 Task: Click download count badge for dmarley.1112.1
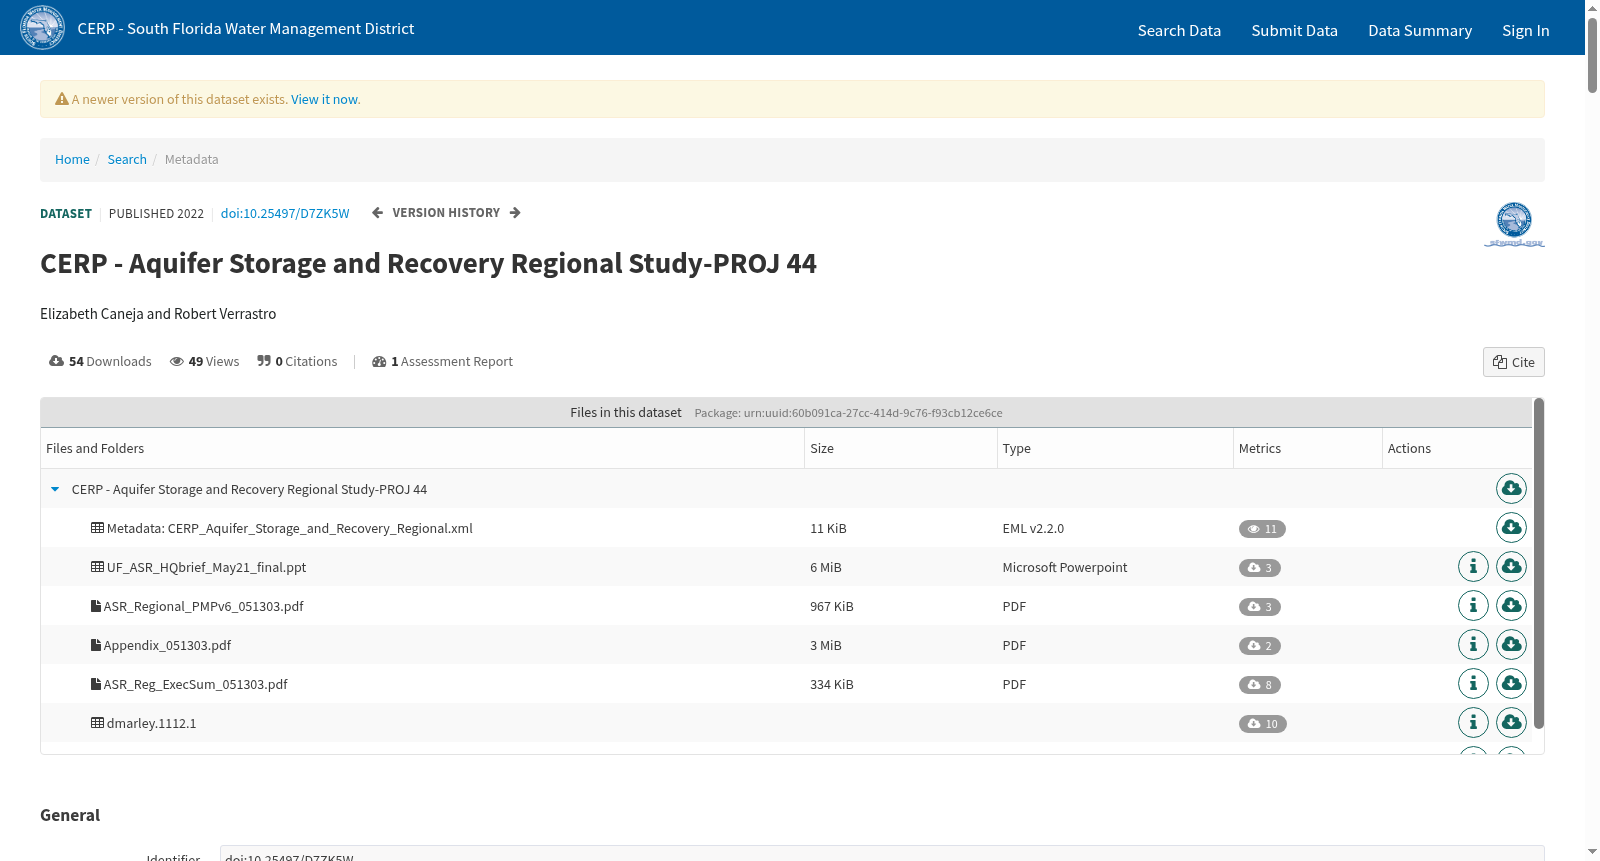pyautogui.click(x=1262, y=724)
